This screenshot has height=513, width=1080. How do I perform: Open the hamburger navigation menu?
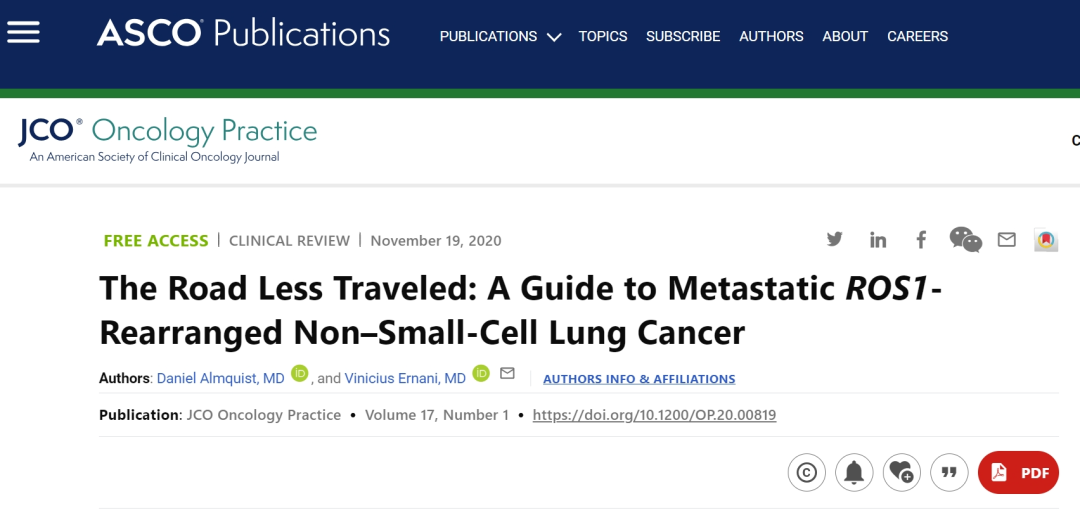coord(23,33)
